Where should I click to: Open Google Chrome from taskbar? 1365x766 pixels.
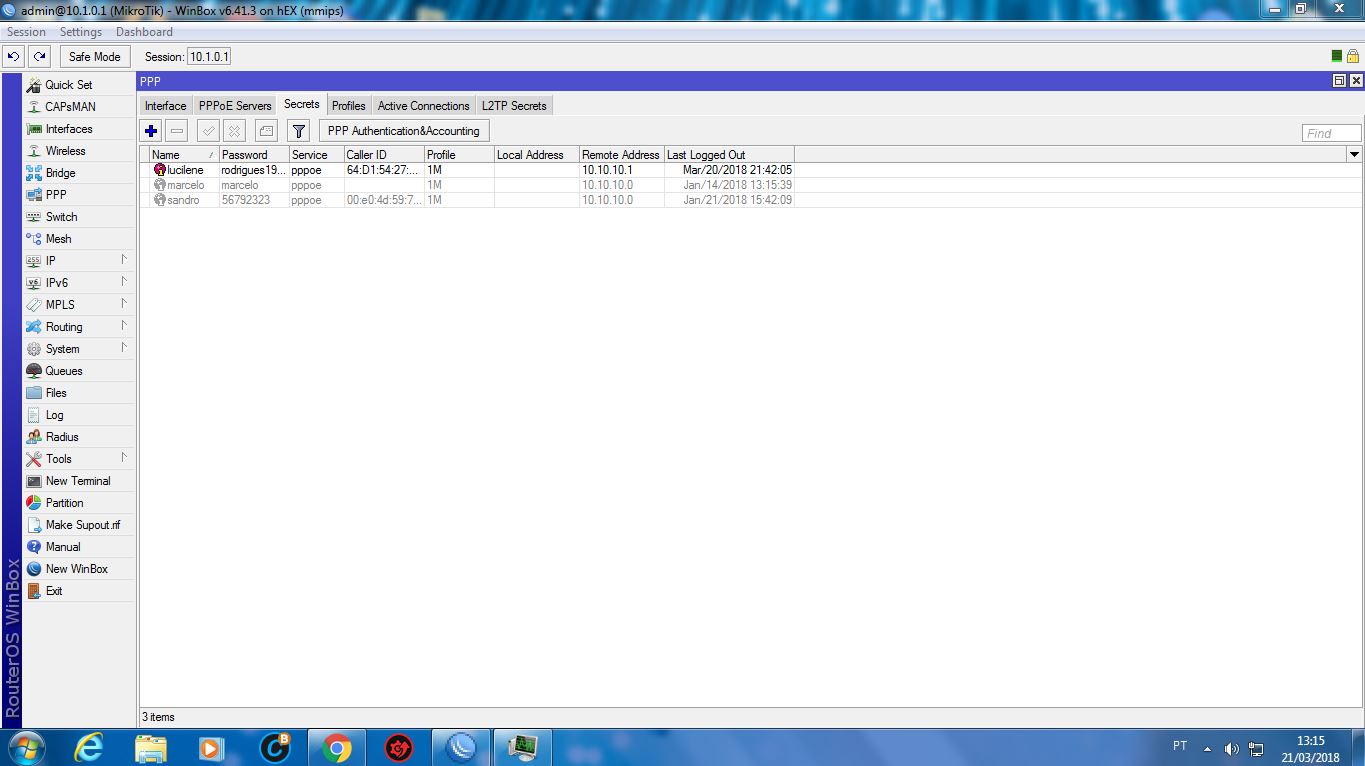coord(337,748)
